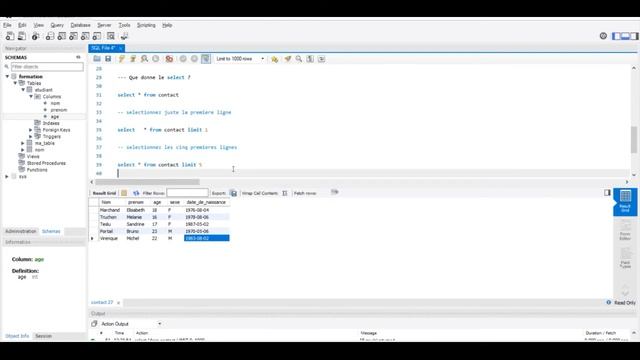Open a script file in the editor toolbar
This screenshot has width=640, height=360.
coord(97,59)
